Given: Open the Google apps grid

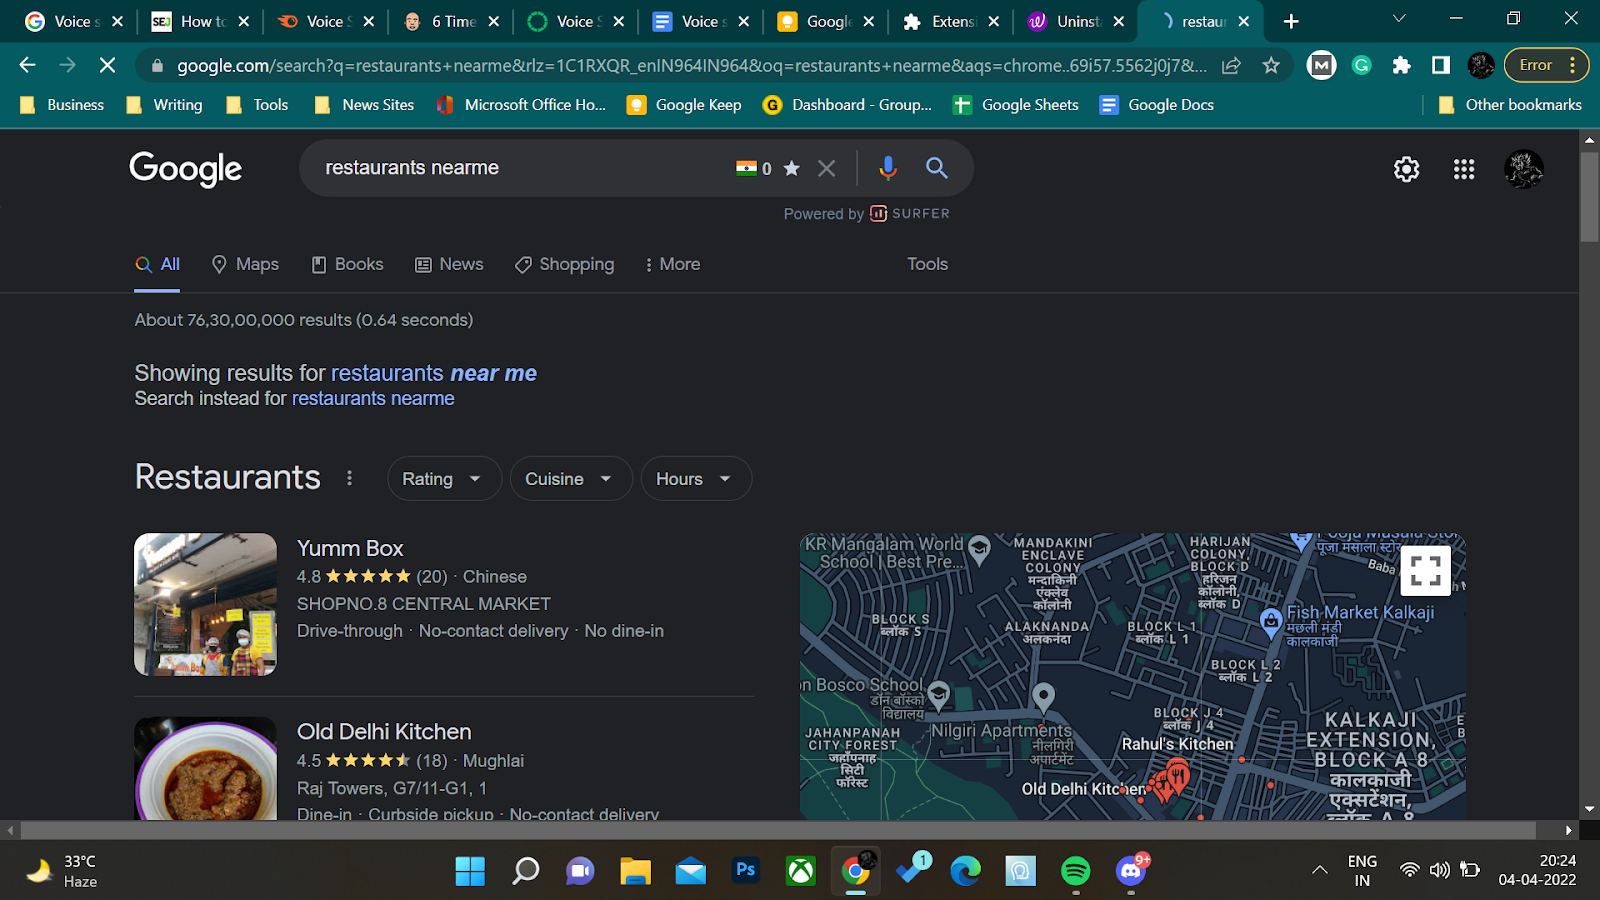Looking at the screenshot, I should point(1464,169).
